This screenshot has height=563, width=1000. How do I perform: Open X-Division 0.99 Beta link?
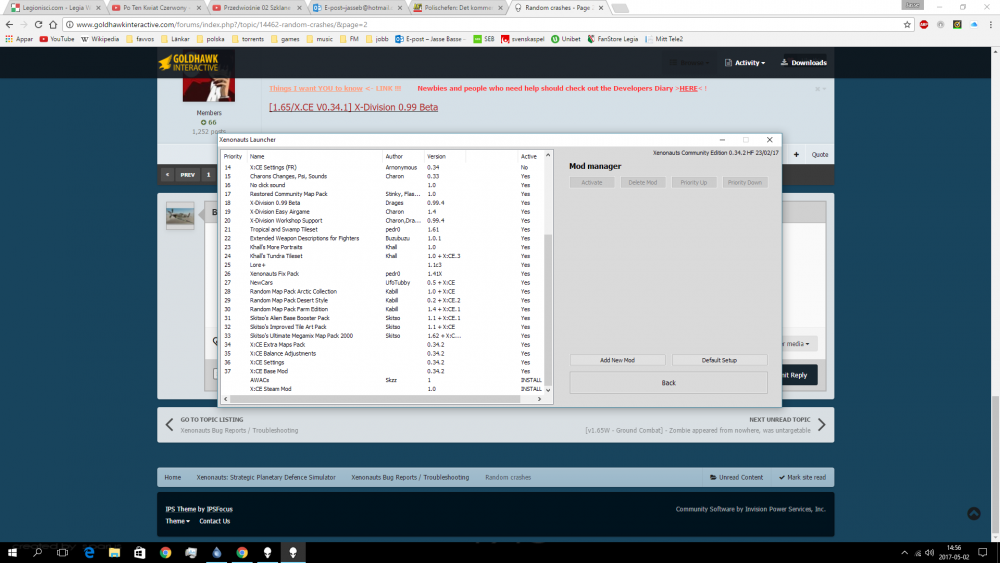click(x=353, y=107)
